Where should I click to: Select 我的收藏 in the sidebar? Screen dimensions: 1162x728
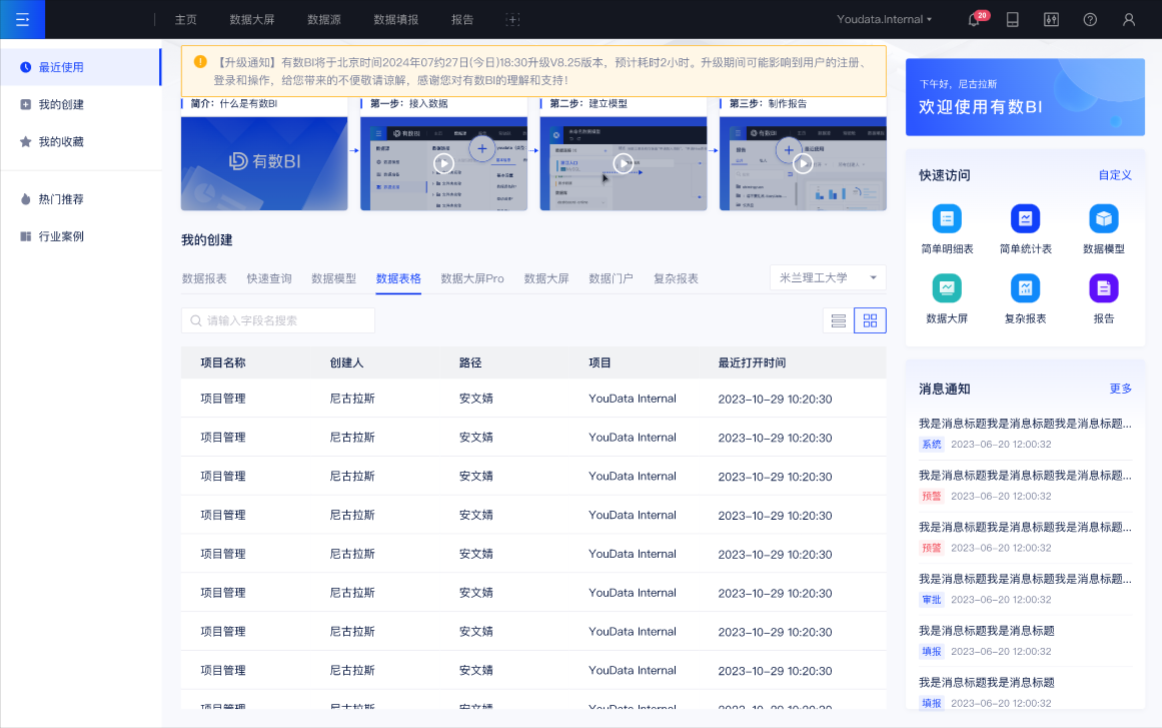(61, 142)
